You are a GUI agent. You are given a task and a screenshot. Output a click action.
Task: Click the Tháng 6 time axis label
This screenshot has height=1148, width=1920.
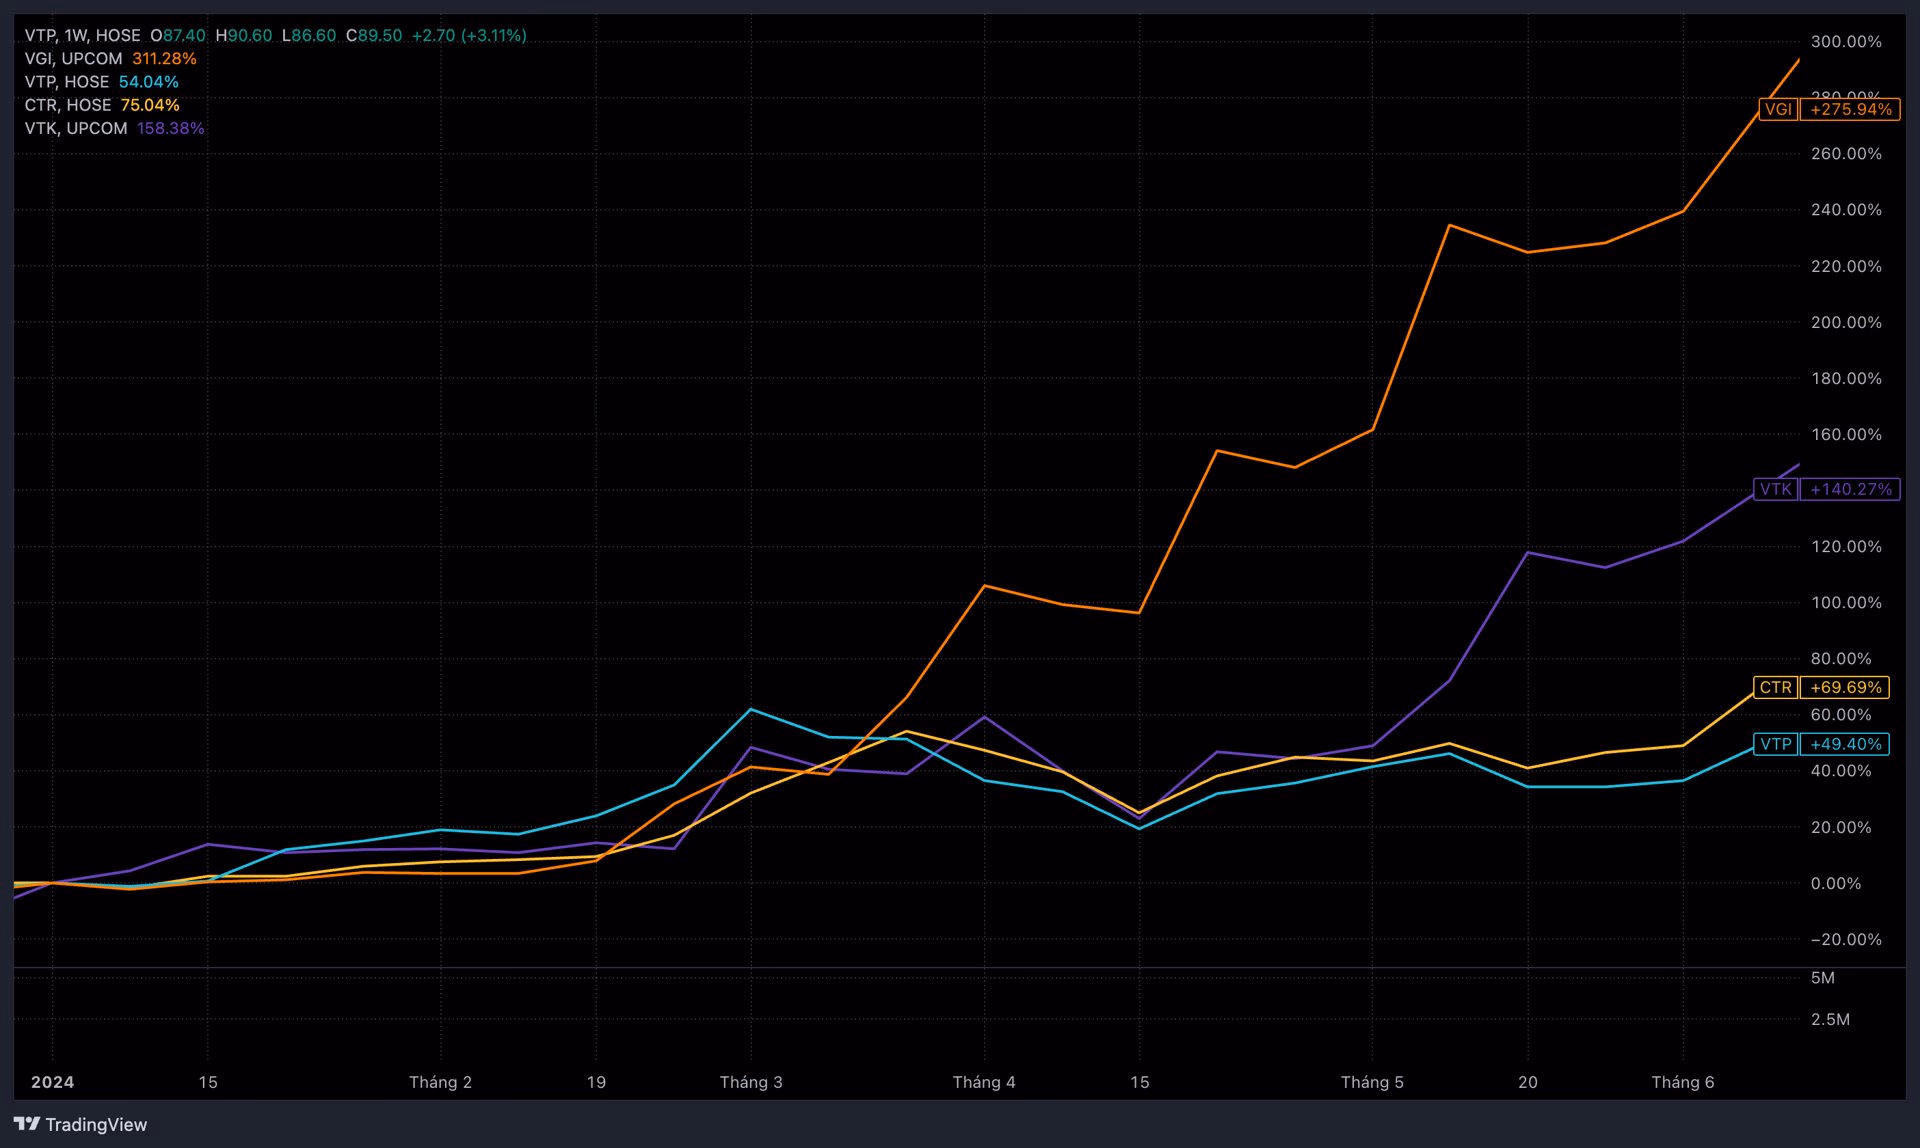[x=1682, y=1082]
